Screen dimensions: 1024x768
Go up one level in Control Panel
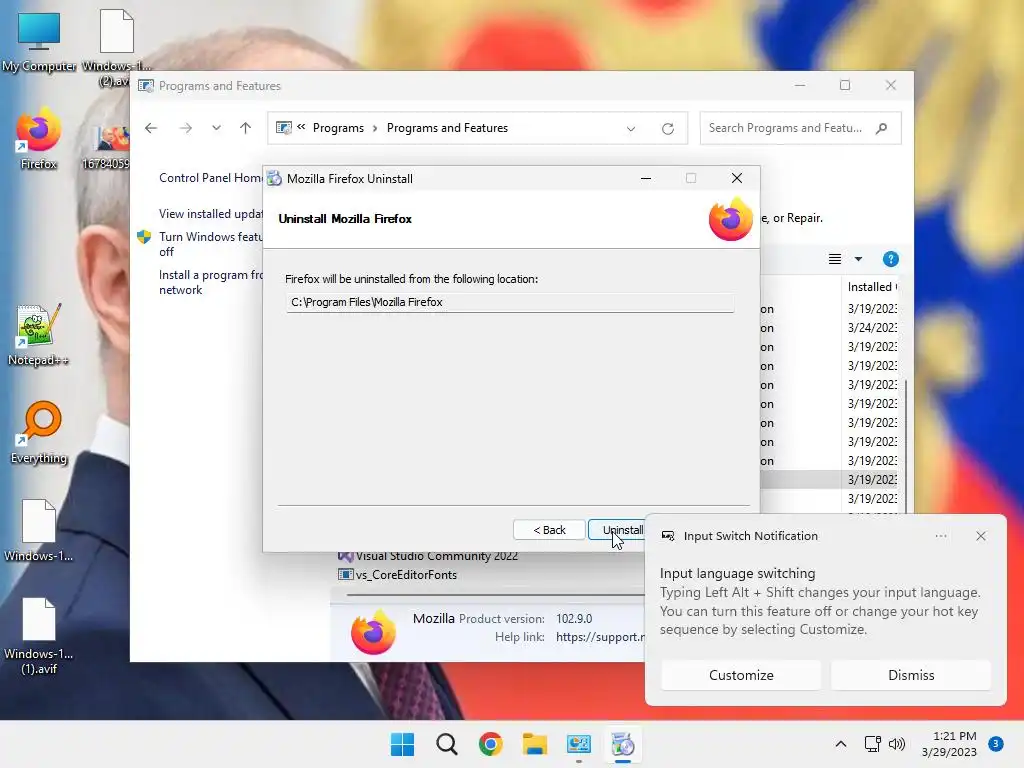(246, 128)
